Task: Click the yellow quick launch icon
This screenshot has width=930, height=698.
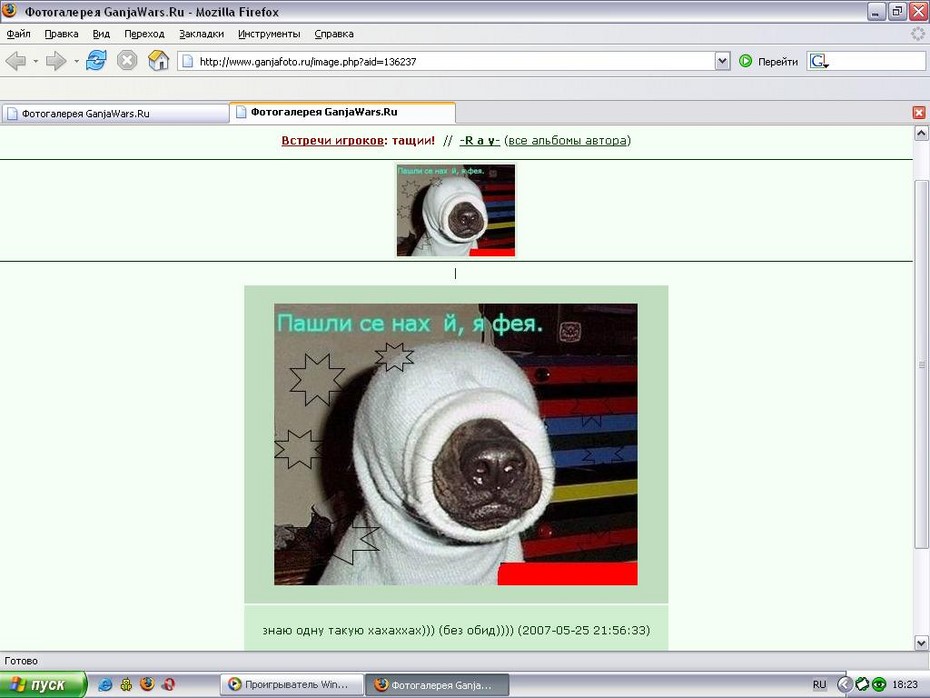Action: 126,684
